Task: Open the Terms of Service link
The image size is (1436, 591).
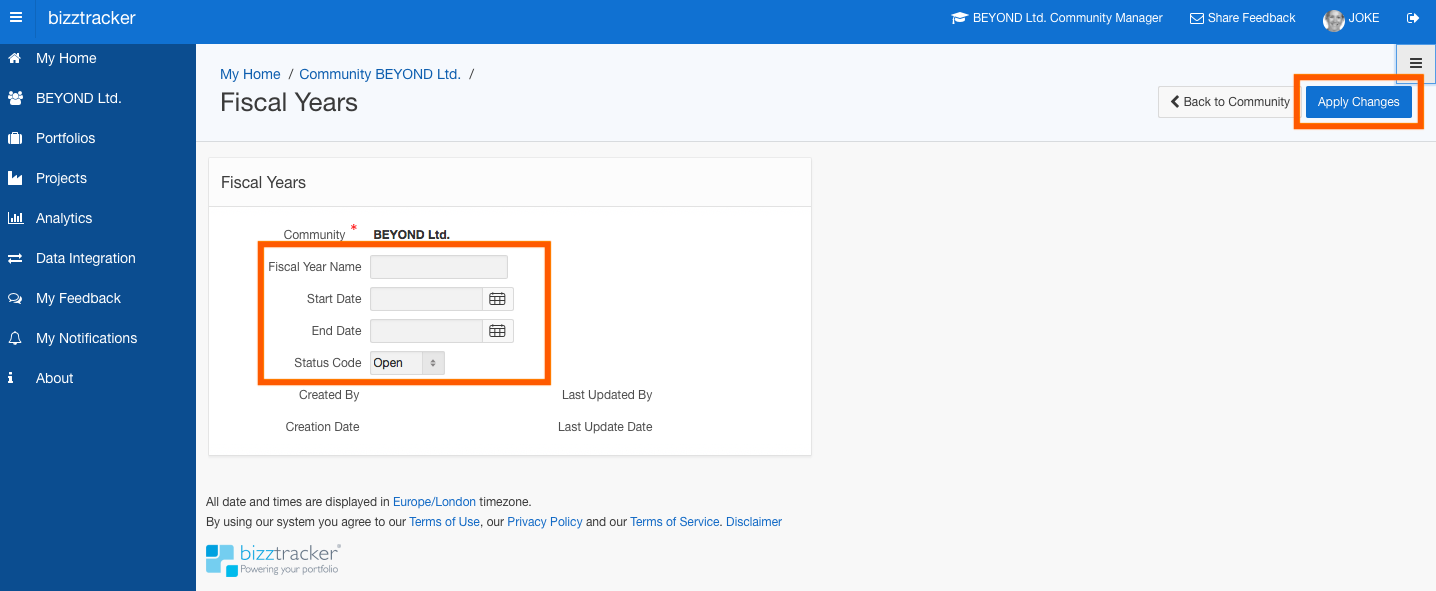Action: pos(674,522)
